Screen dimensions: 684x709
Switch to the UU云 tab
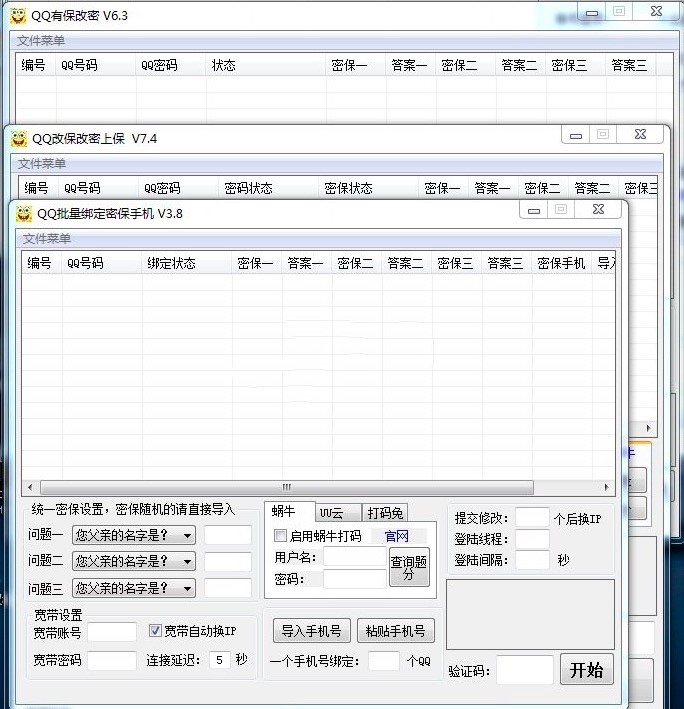tap(338, 513)
